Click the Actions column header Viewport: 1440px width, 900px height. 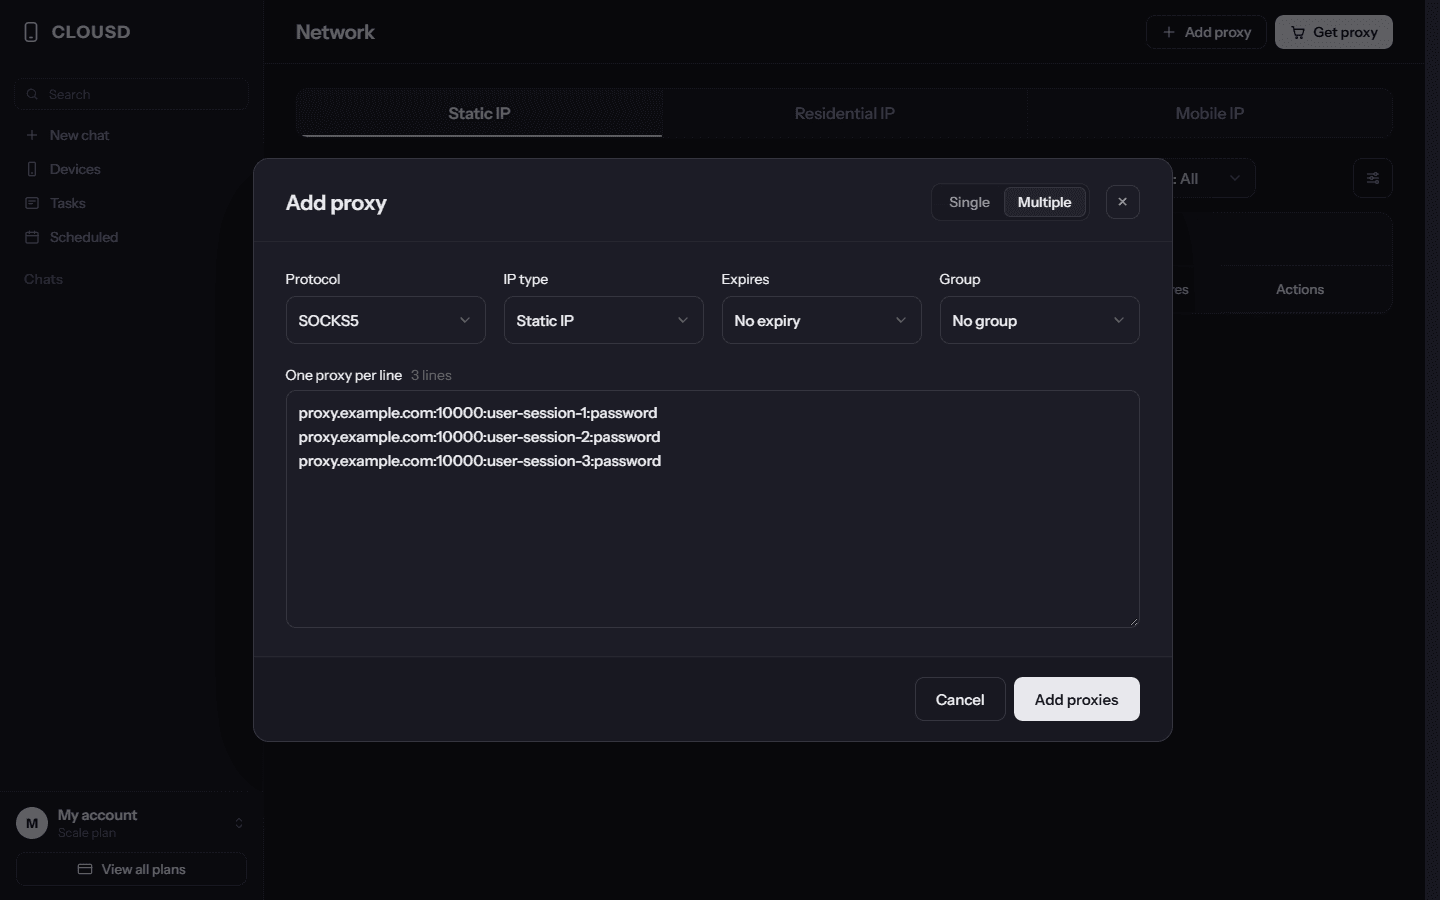coord(1300,289)
